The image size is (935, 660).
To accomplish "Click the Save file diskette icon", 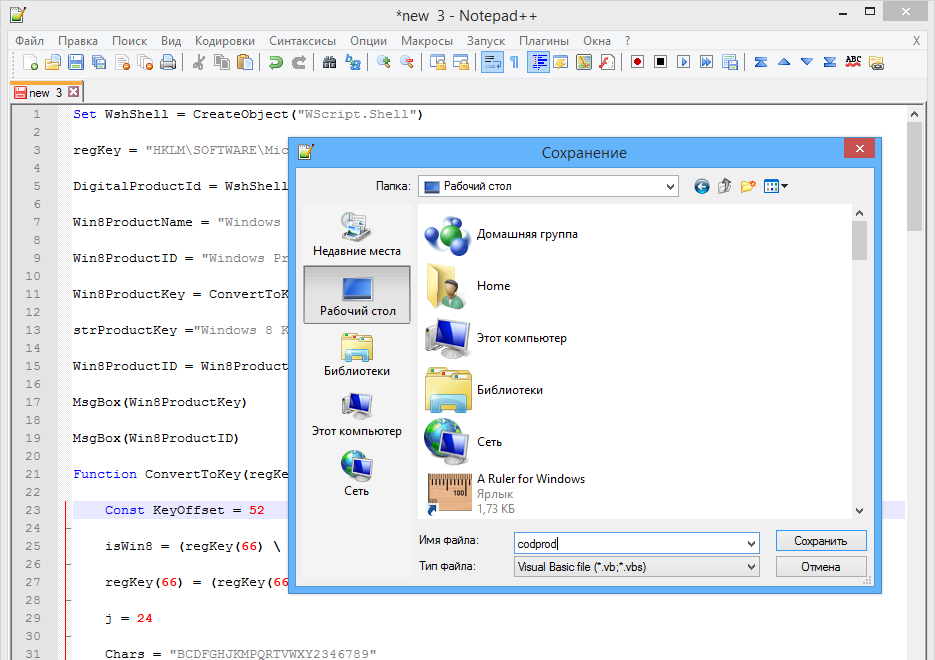I will click(76, 62).
